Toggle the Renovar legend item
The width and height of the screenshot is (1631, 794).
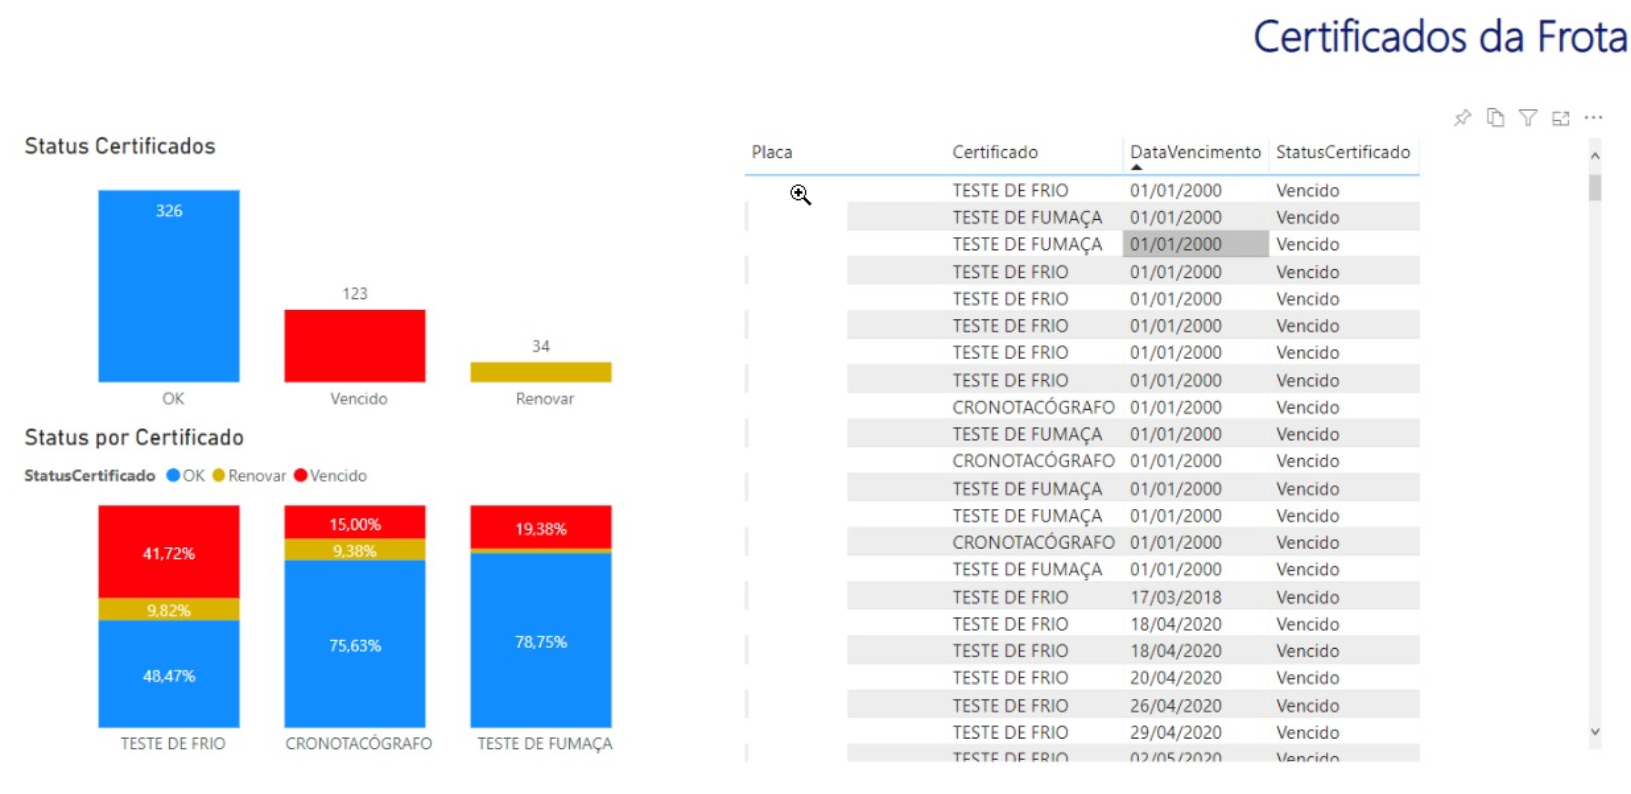click(249, 476)
